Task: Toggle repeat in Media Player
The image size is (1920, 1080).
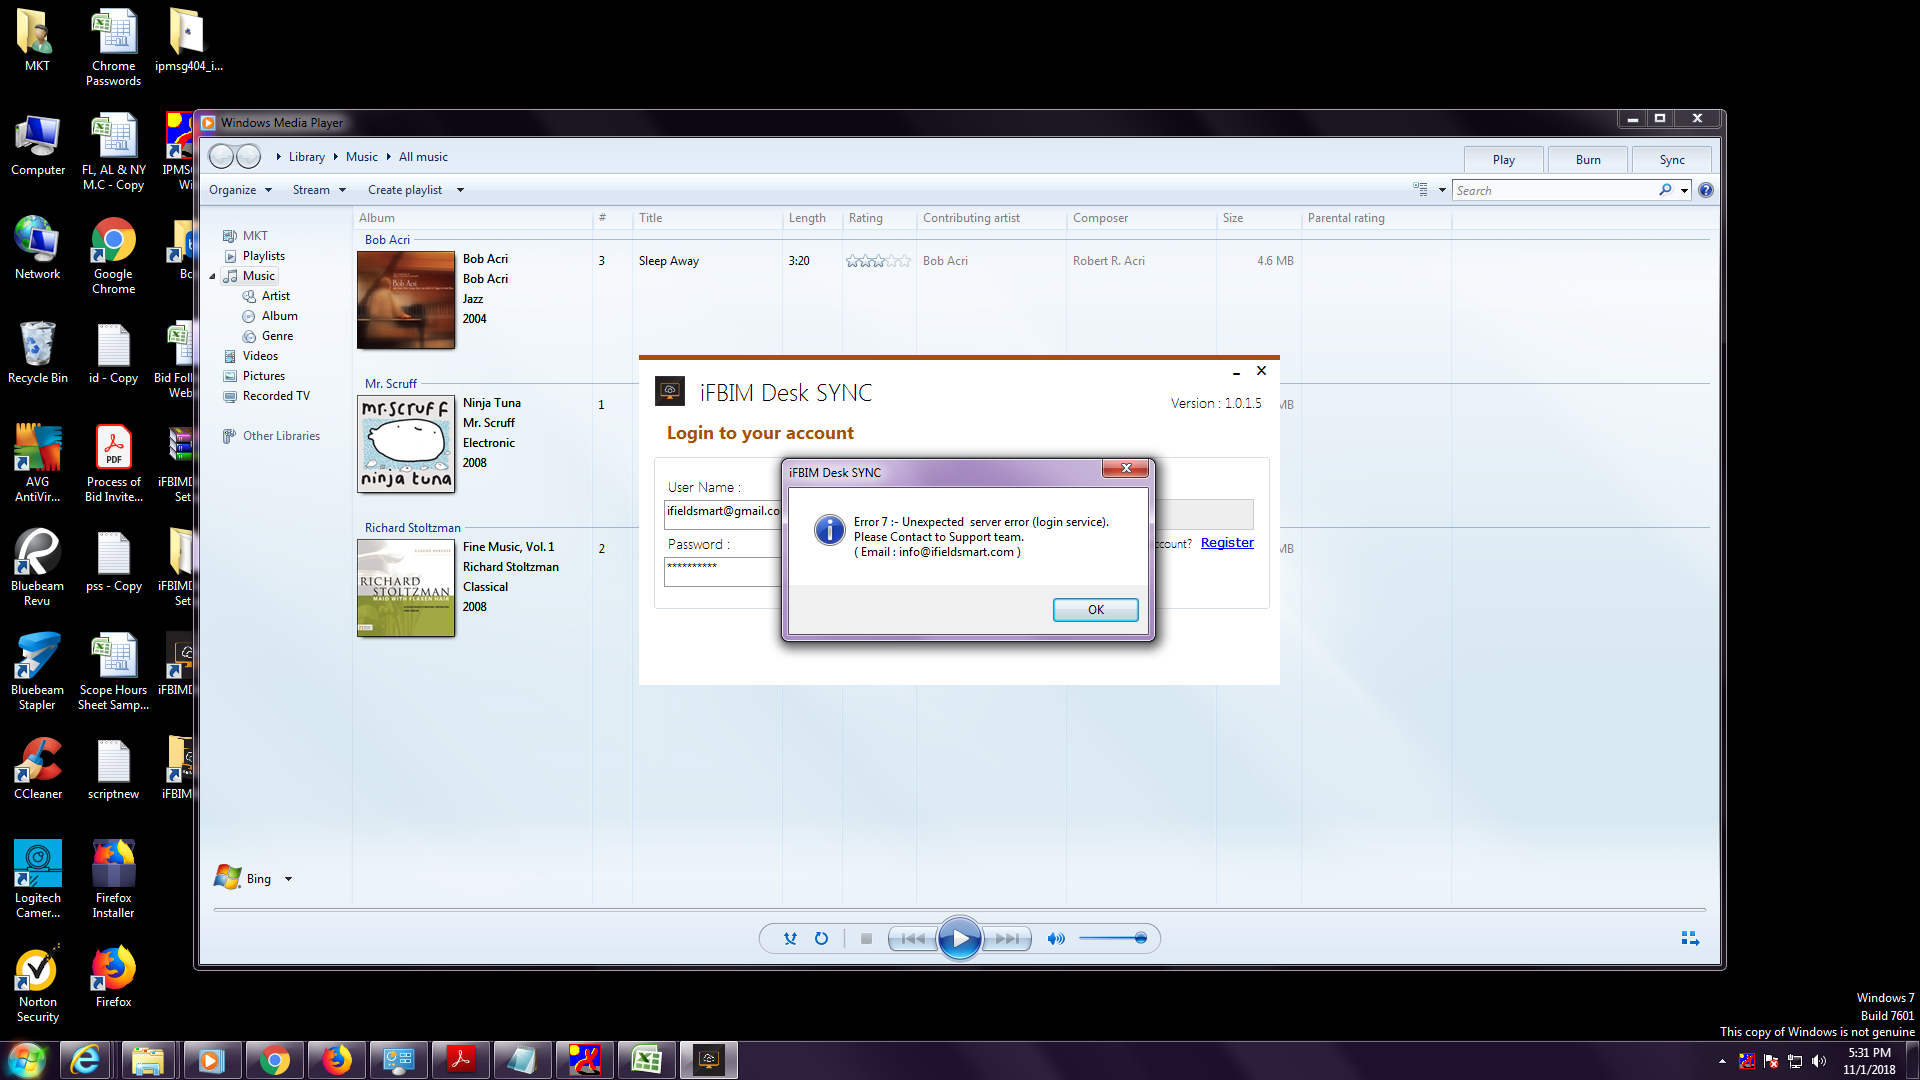Action: coord(821,939)
